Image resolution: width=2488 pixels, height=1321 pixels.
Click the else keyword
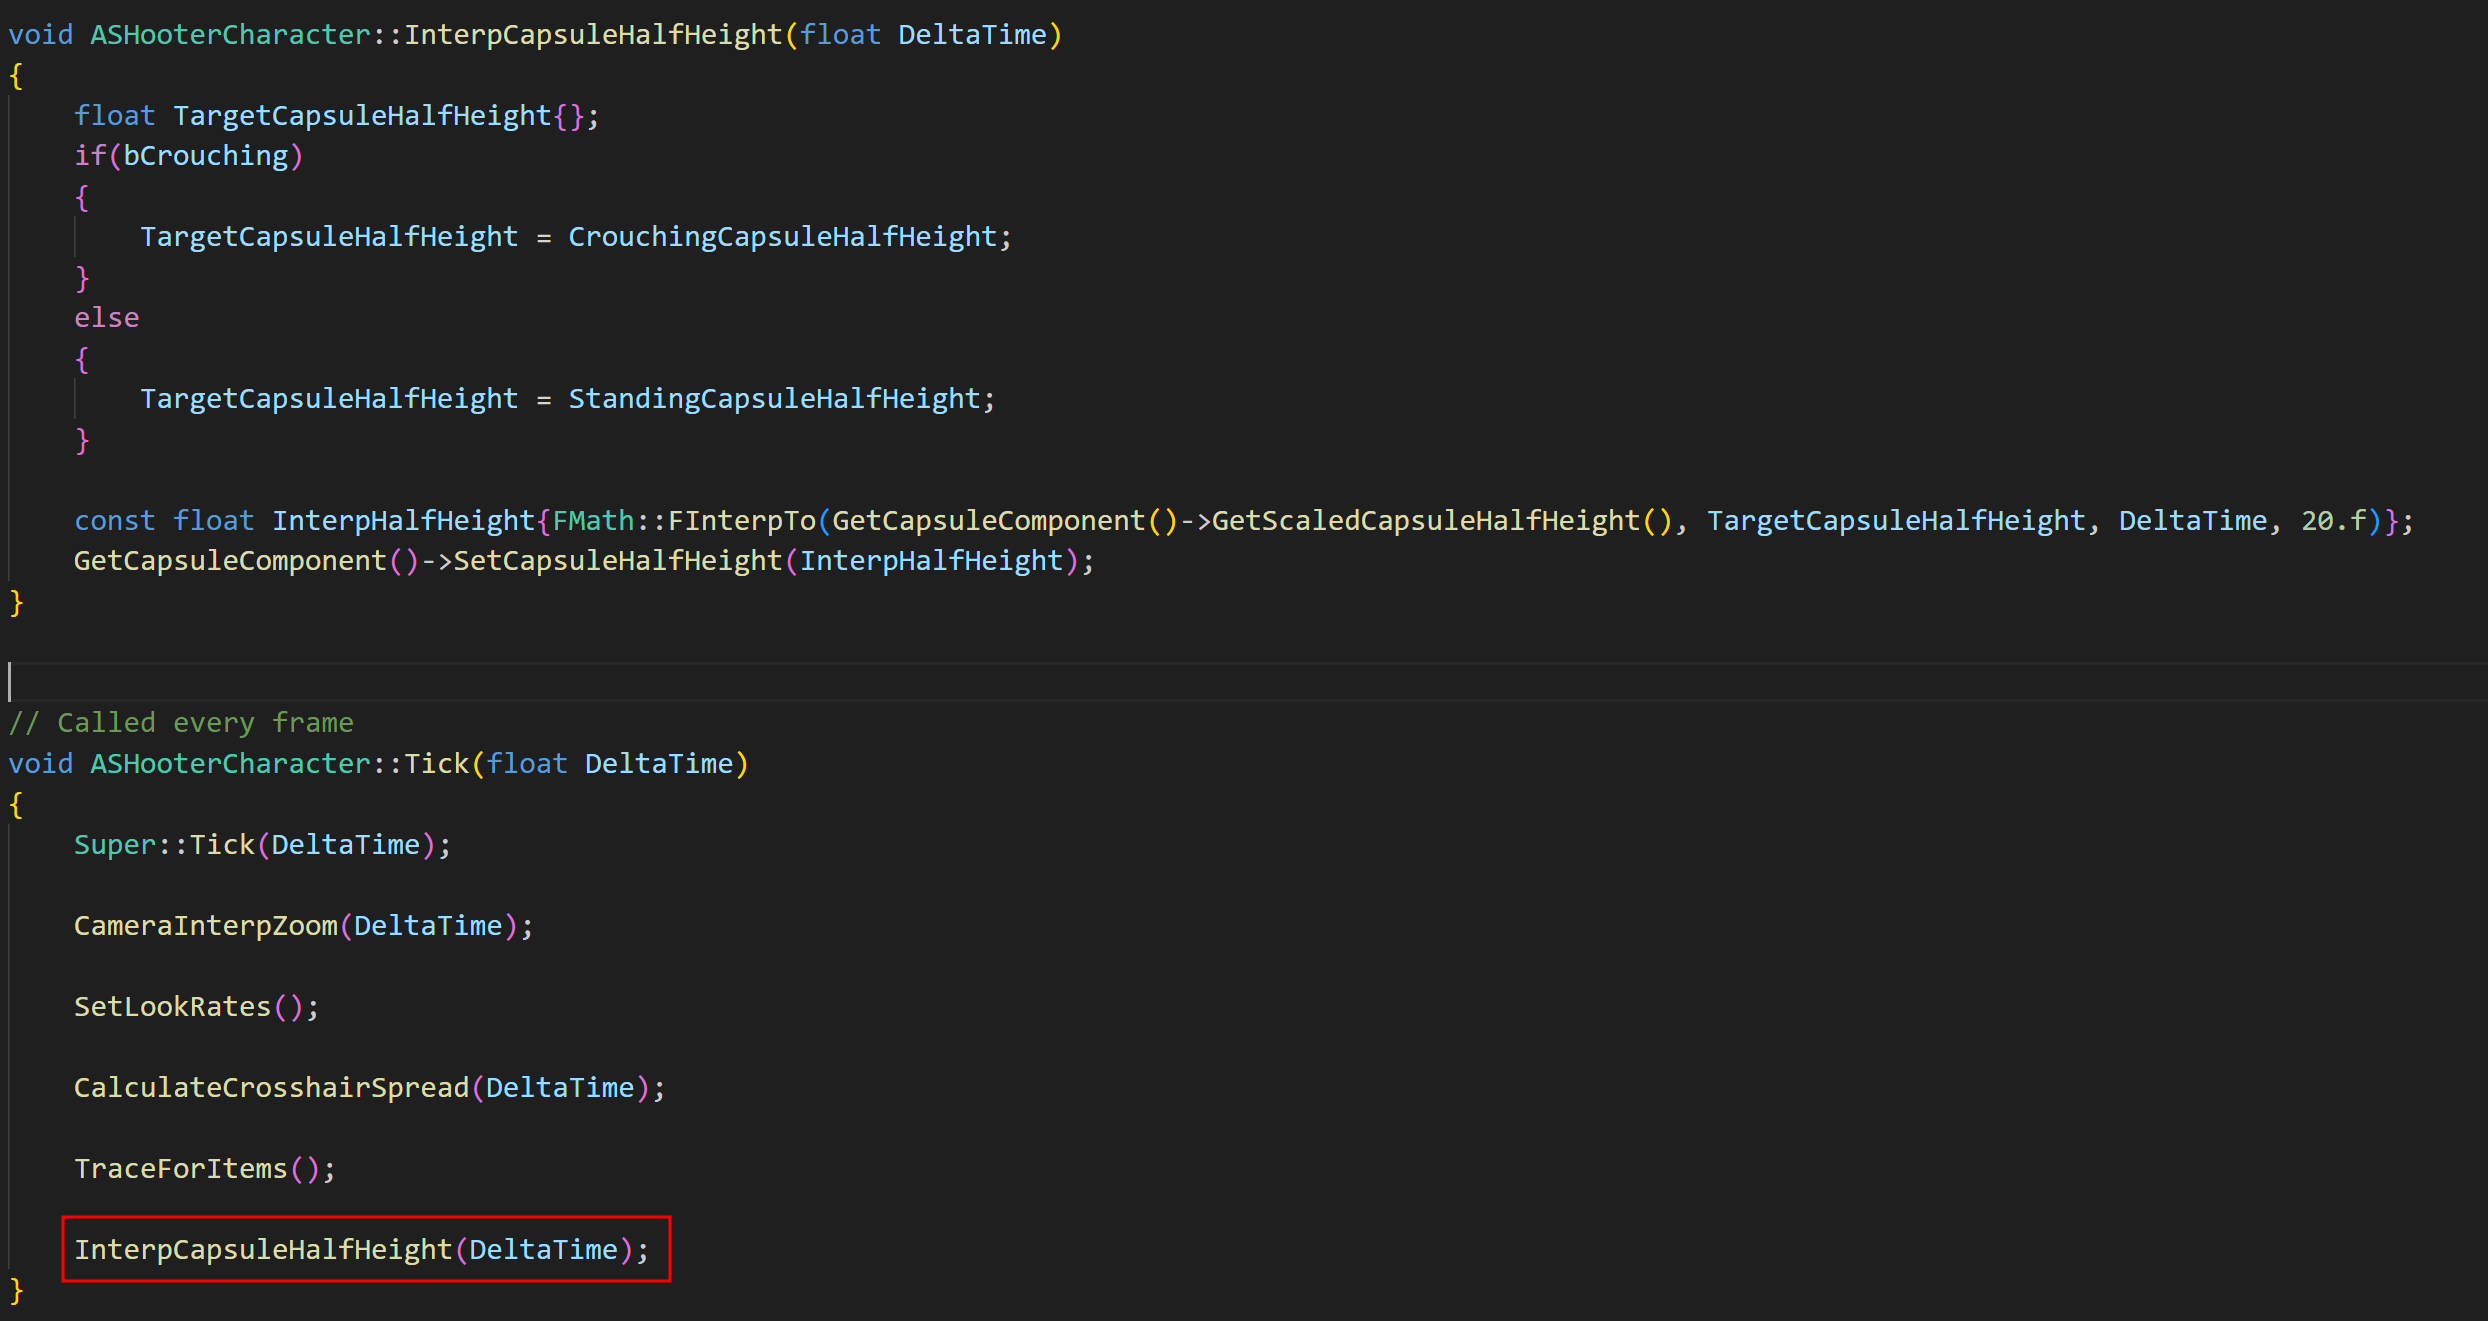click(x=106, y=318)
